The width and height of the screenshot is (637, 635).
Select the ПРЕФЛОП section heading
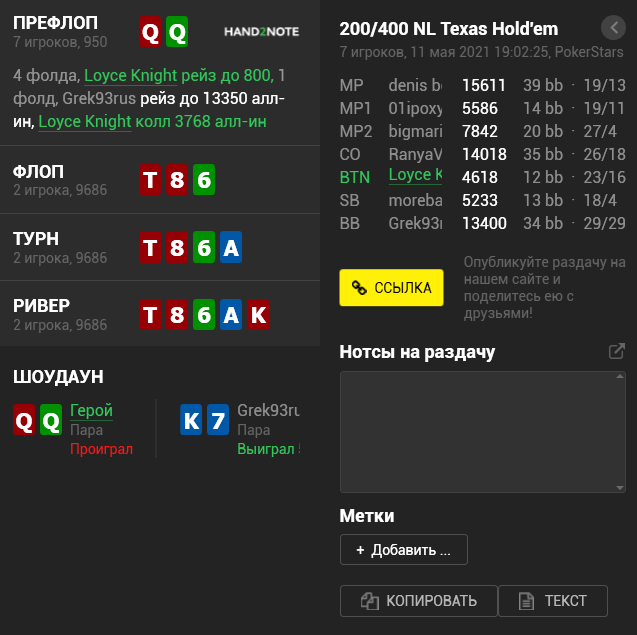pyautogui.click(x=55, y=23)
